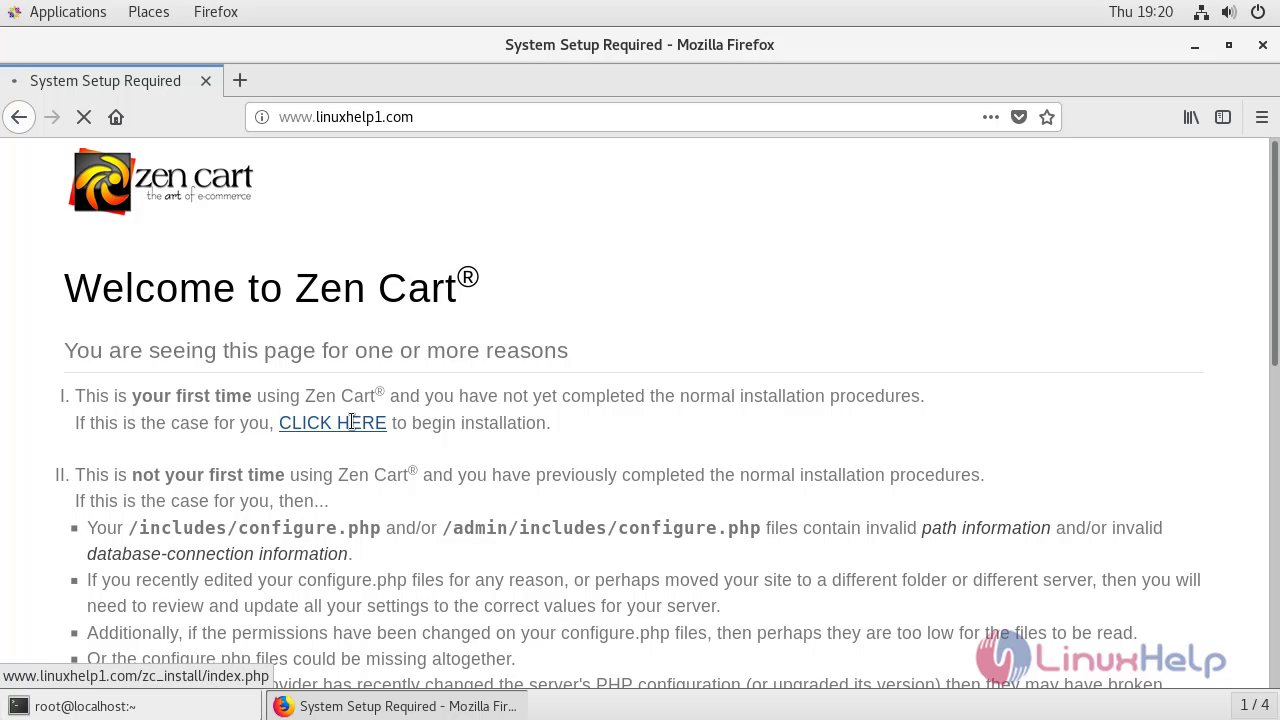The width and height of the screenshot is (1280, 720).
Task: Switch to root@localhost terminal in taskbar
Action: tap(132, 706)
